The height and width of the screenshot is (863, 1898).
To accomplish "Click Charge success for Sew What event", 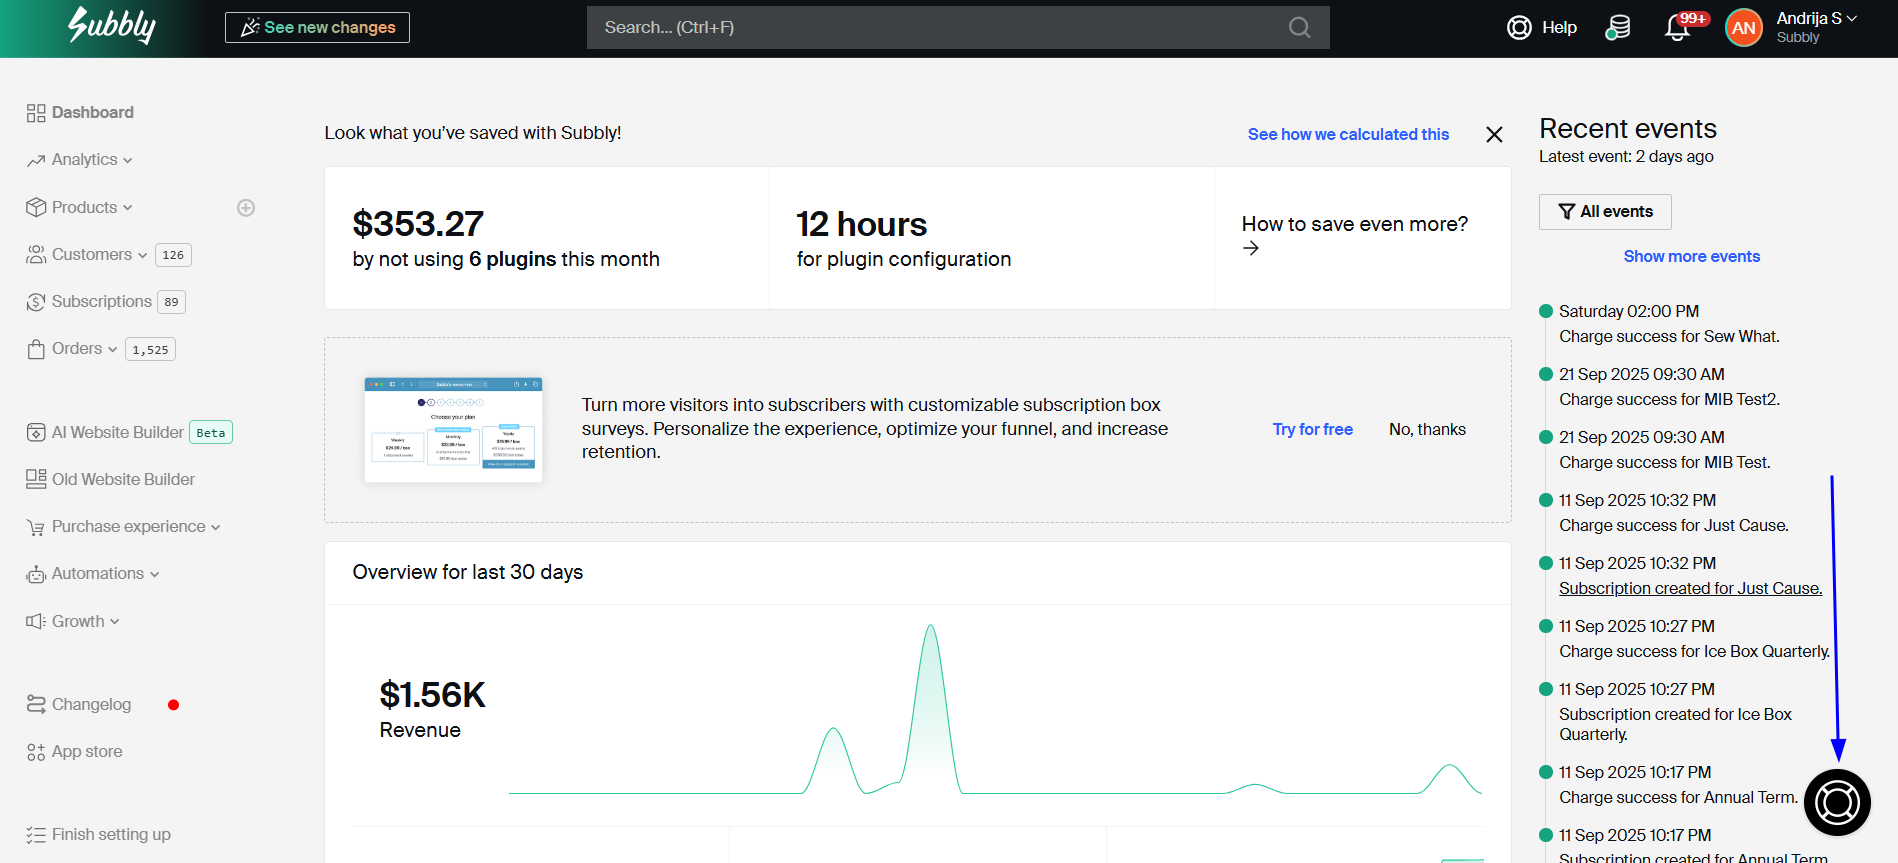I will 1669,337.
